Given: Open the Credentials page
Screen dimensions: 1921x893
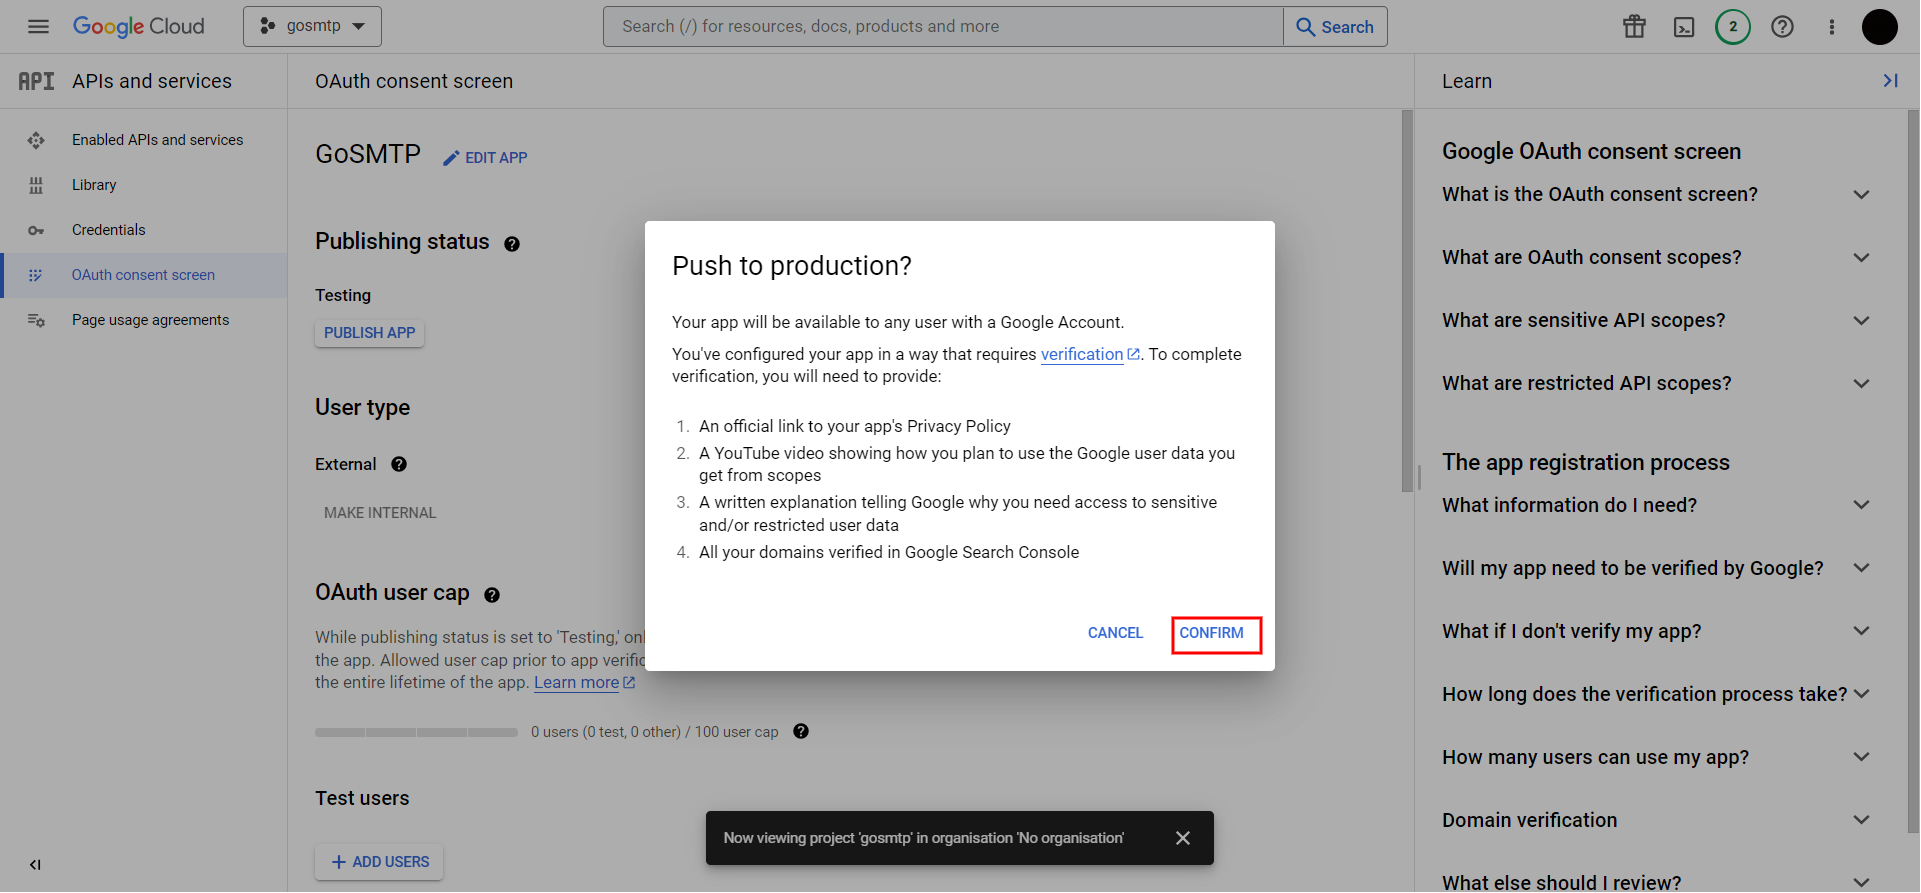Looking at the screenshot, I should pos(108,230).
